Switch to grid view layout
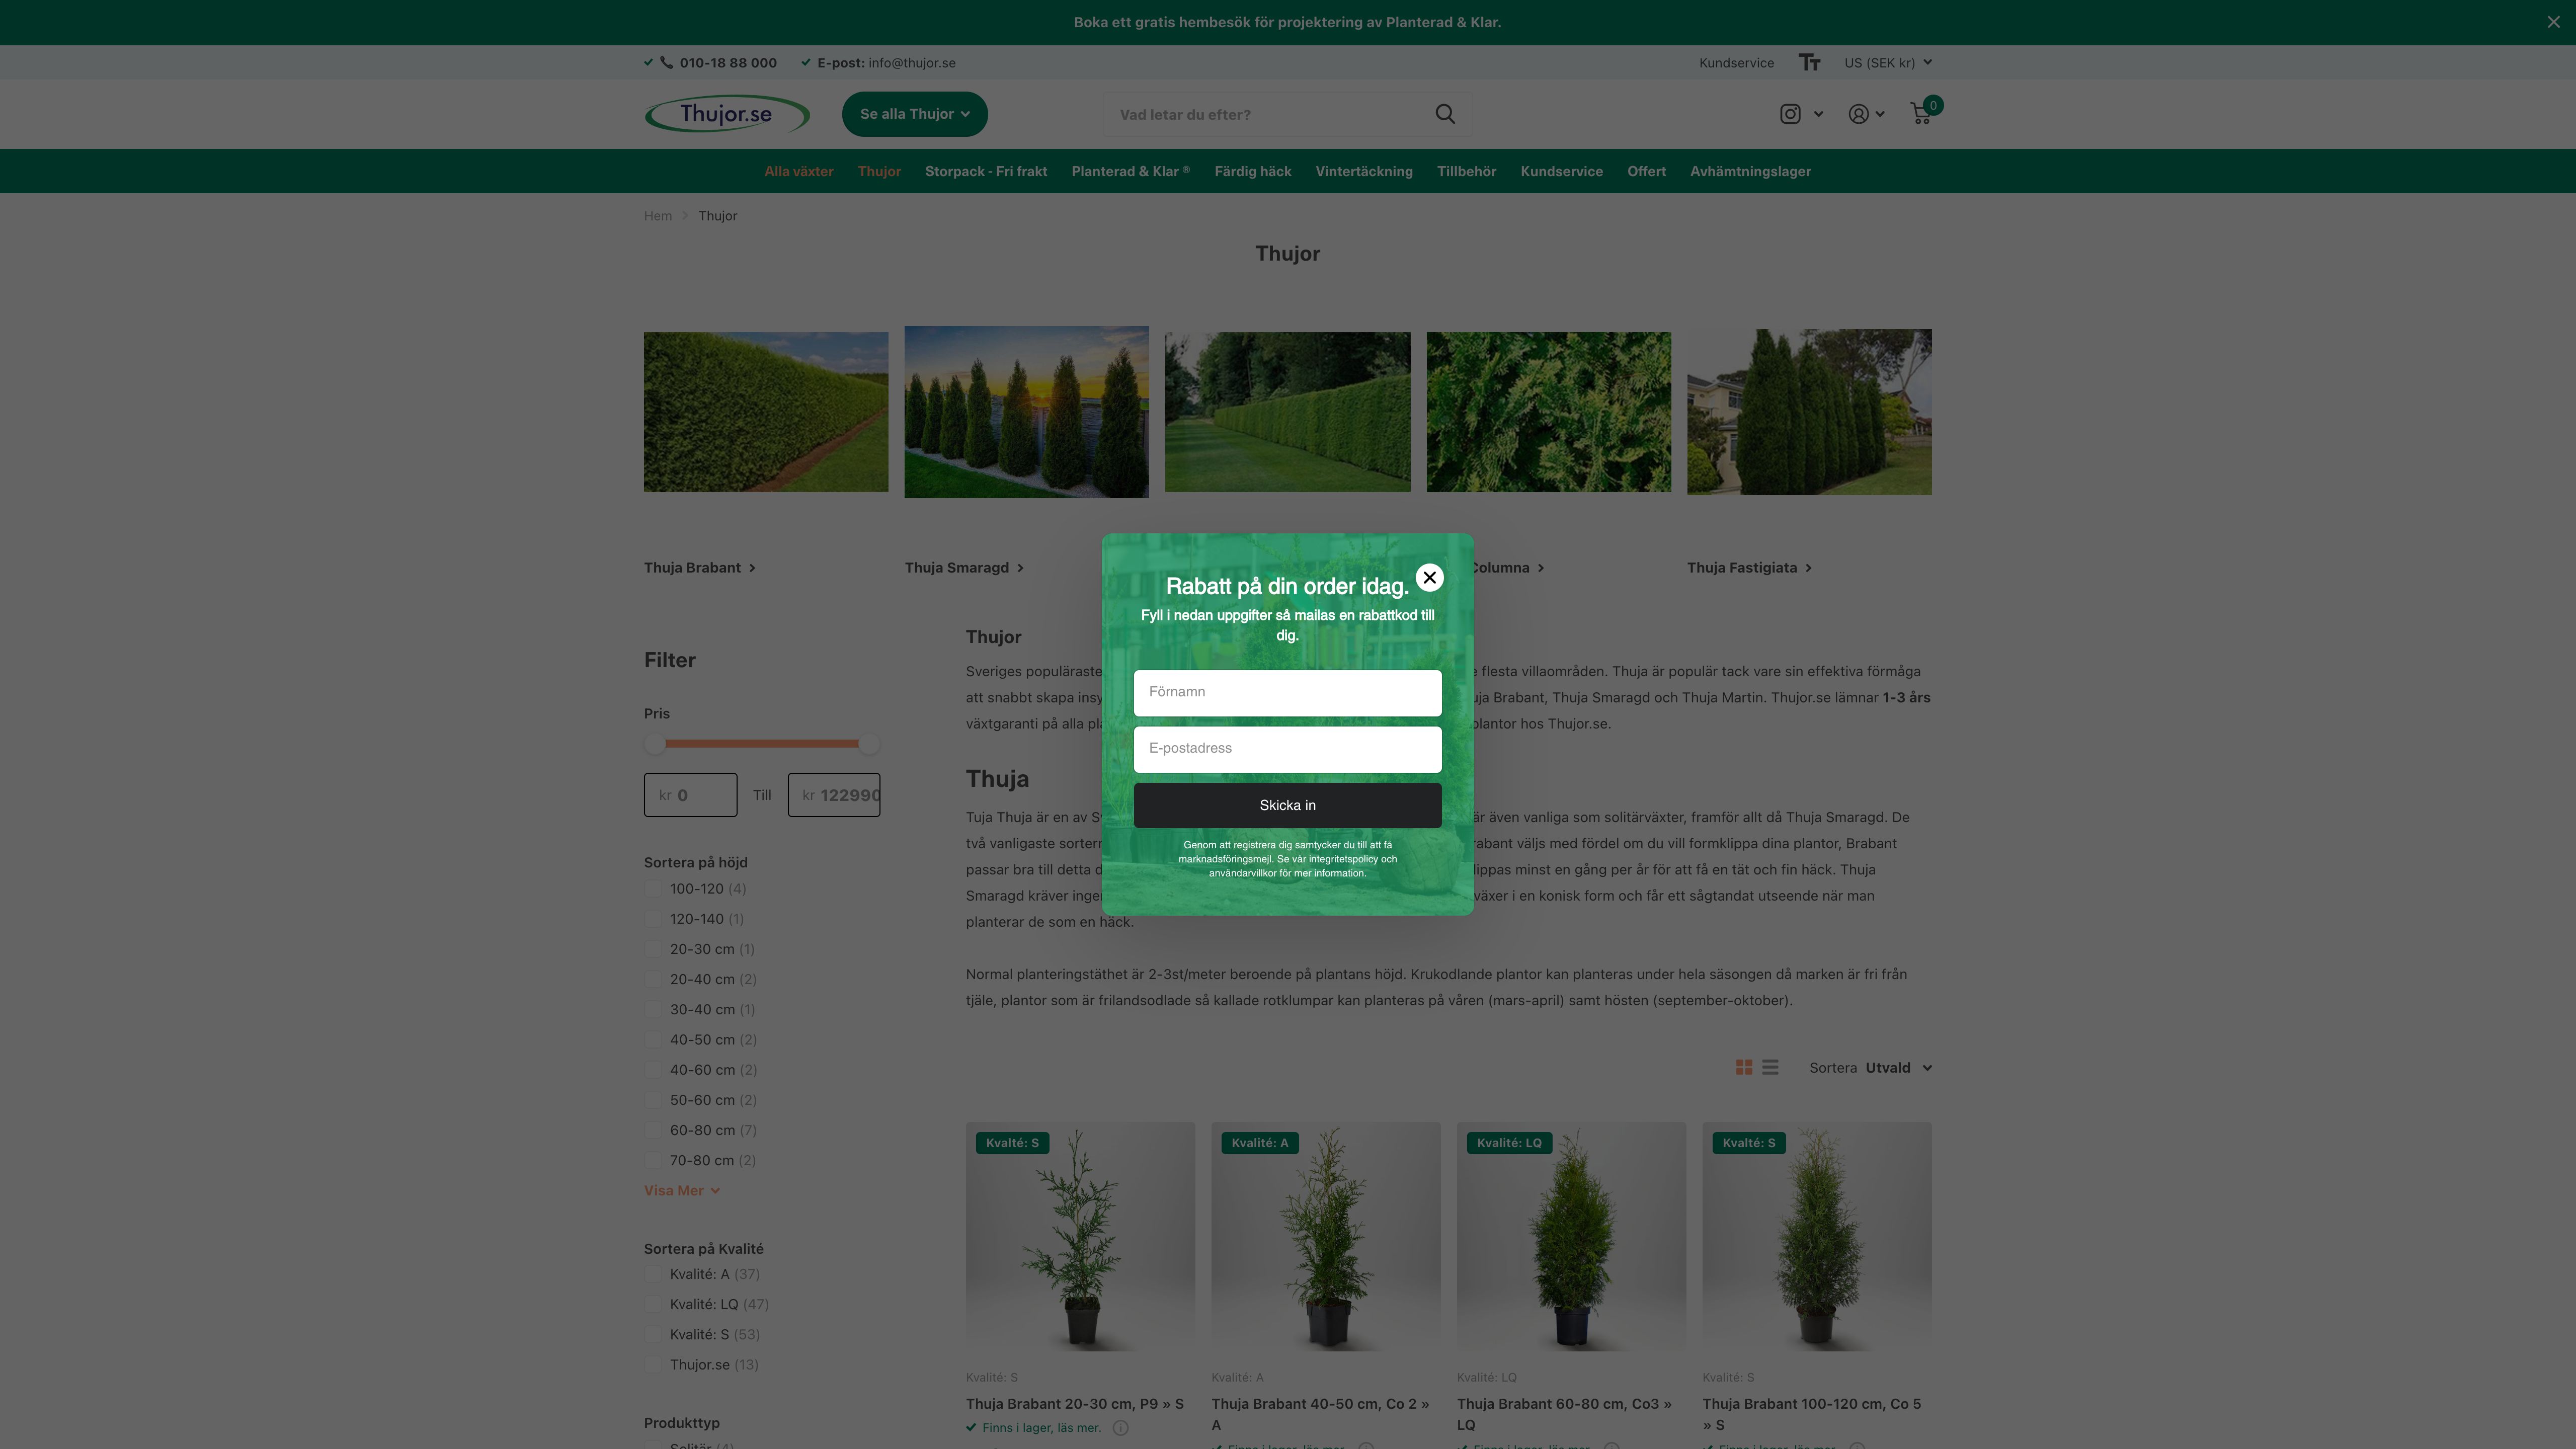 tap(1744, 1067)
